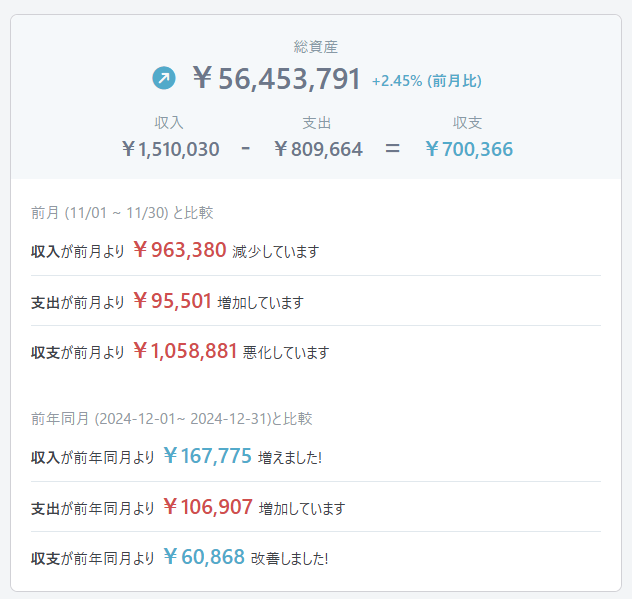Image resolution: width=632 pixels, height=599 pixels.
Task: Click the expense increase amount ¥95,501
Action: 172,301
